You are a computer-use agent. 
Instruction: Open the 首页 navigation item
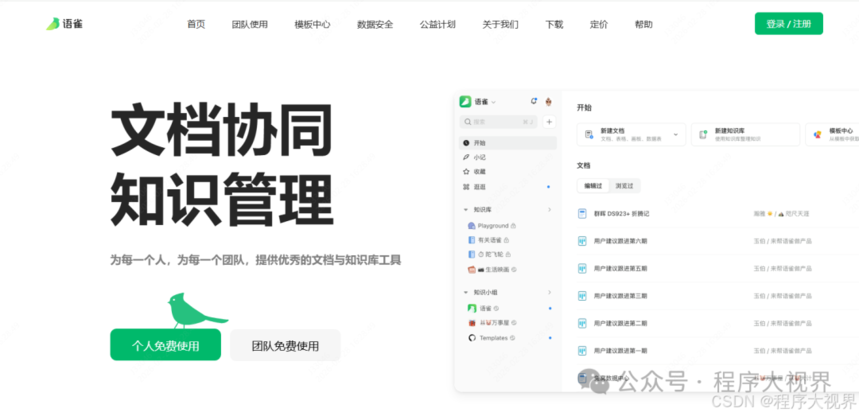click(196, 24)
